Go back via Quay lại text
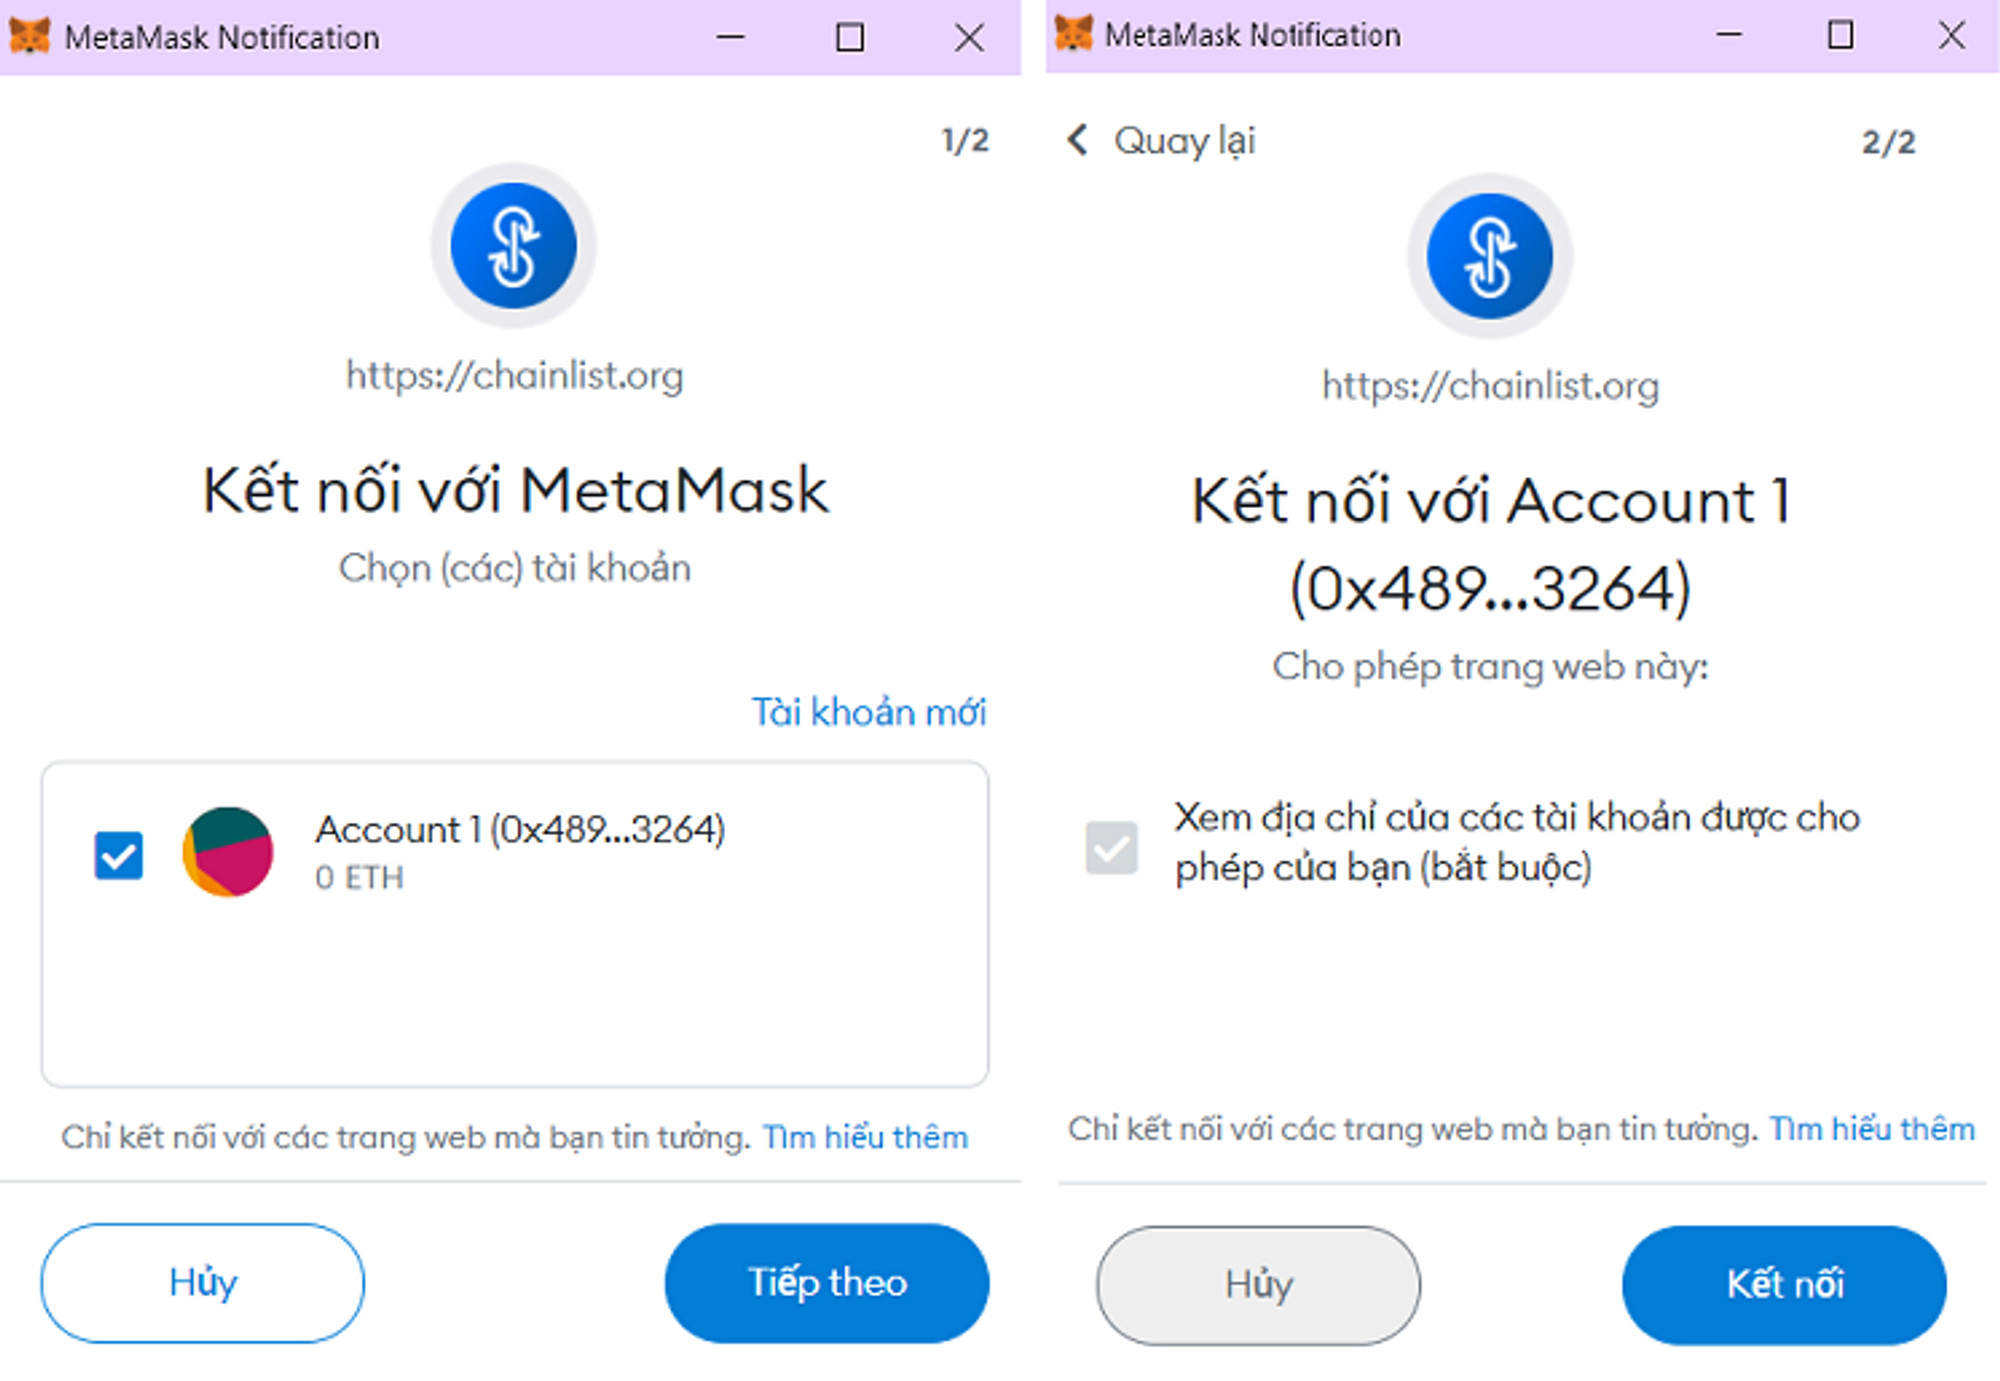Screen dimensions: 2000x1381 pyautogui.click(x=1184, y=141)
